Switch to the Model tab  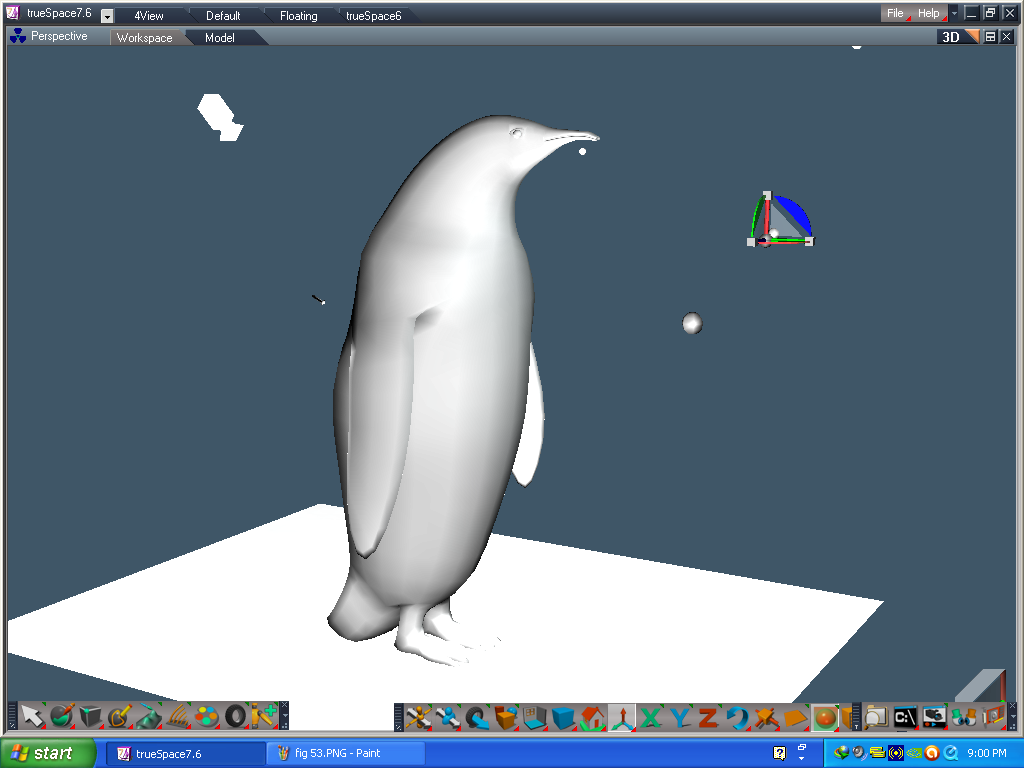click(x=219, y=37)
